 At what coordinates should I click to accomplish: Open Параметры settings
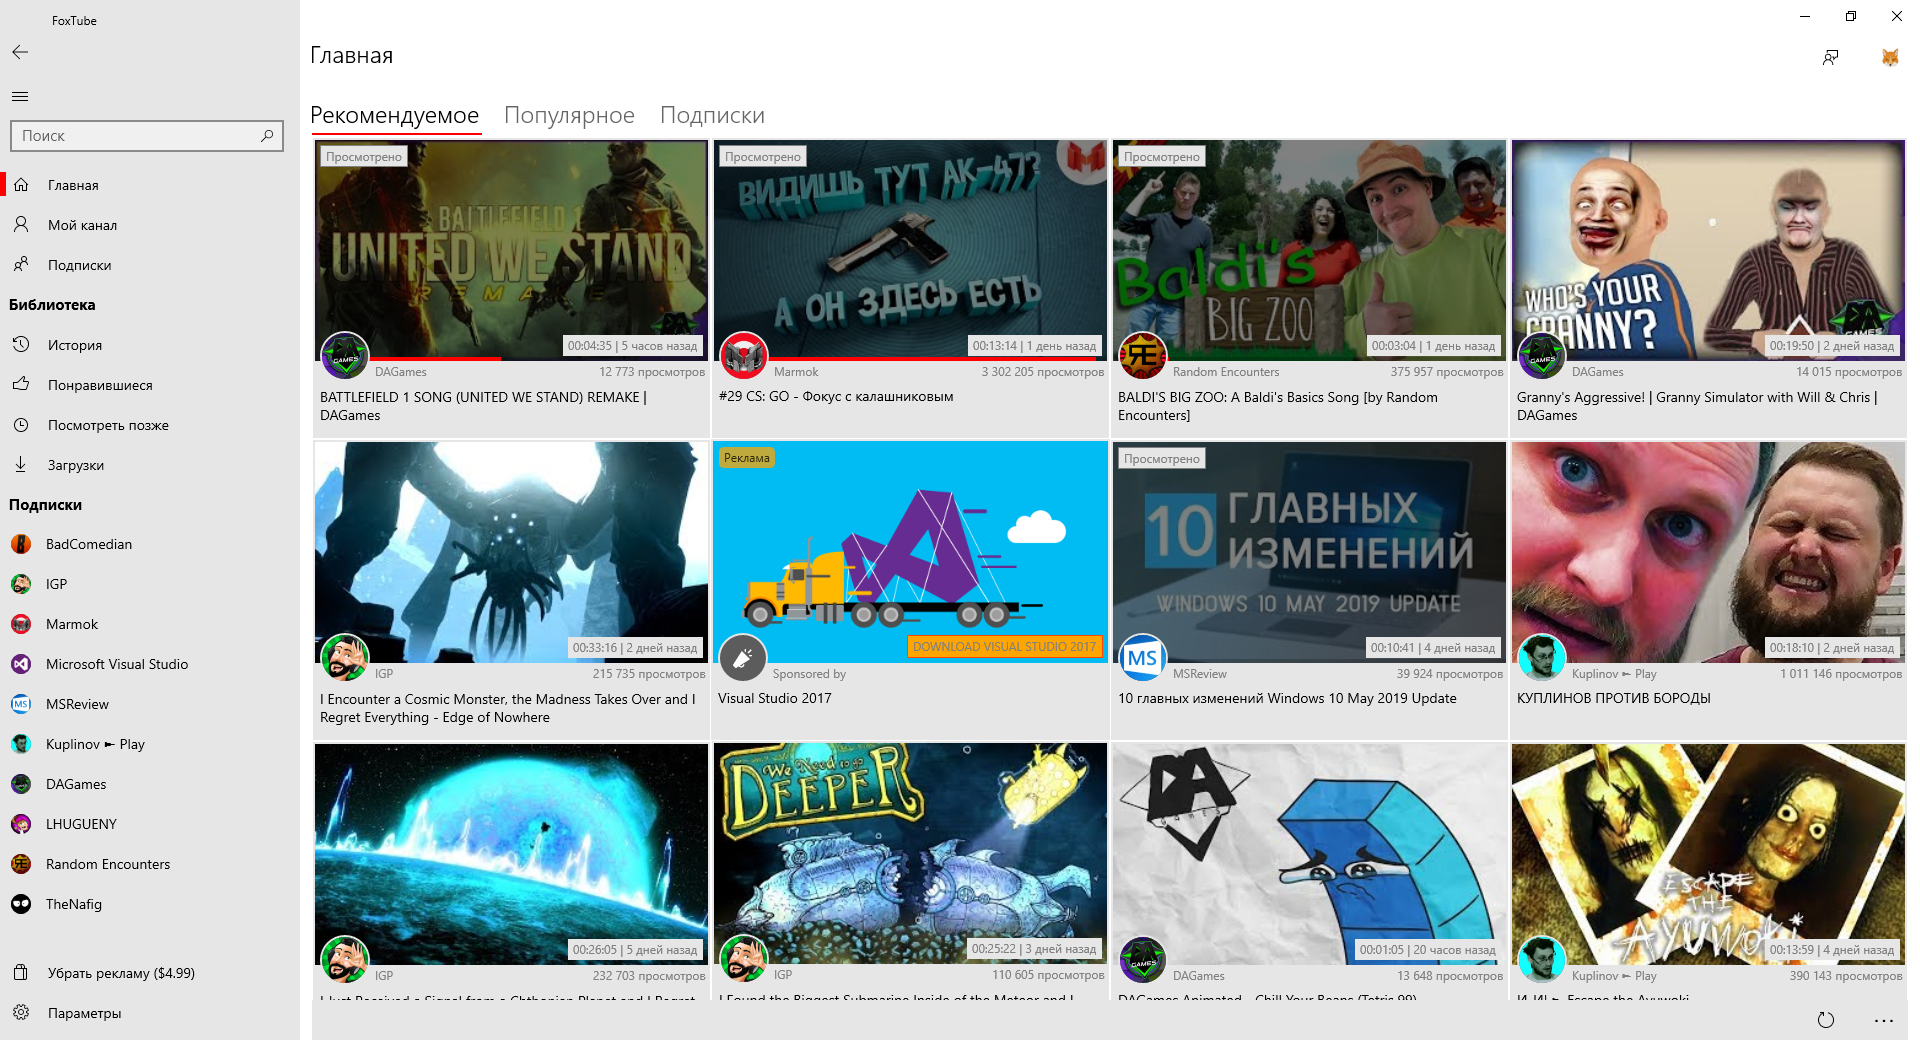click(84, 1013)
